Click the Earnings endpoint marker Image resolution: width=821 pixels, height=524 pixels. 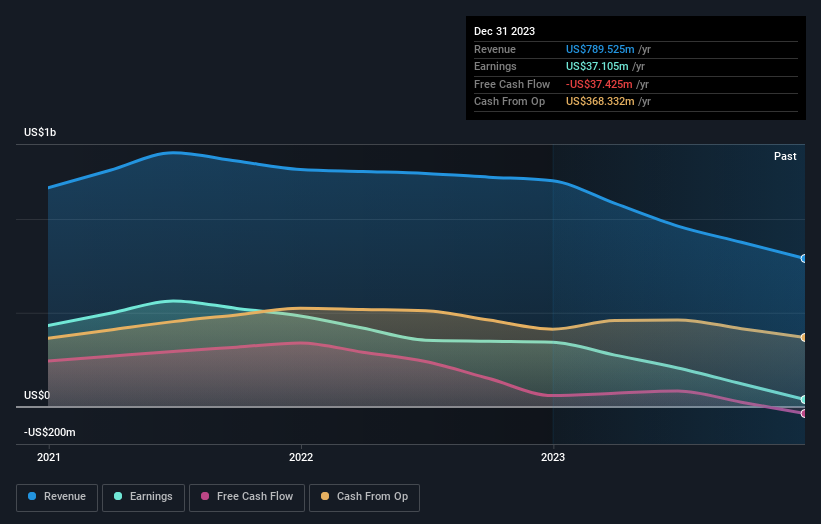point(804,399)
